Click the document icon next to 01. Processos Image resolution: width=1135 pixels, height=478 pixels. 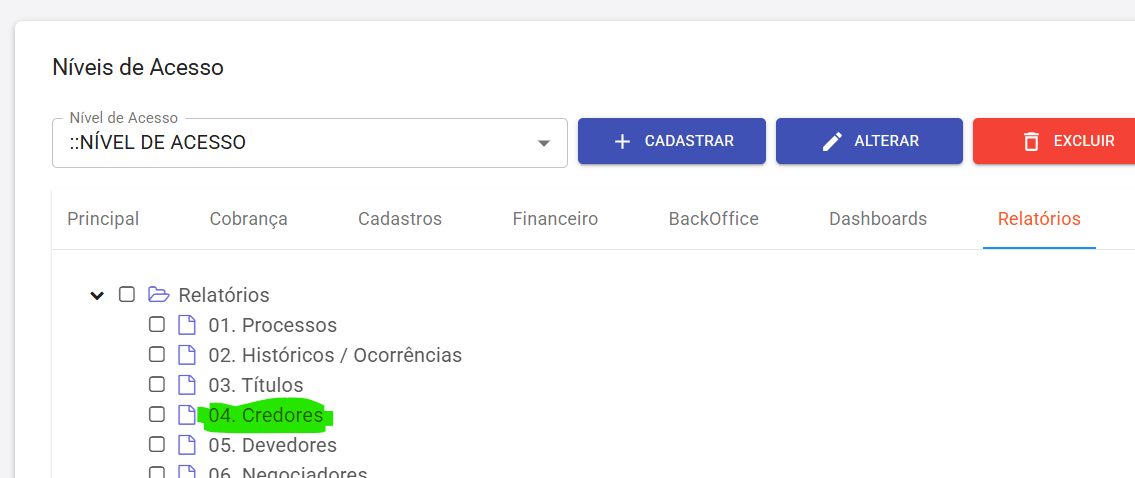(186, 325)
